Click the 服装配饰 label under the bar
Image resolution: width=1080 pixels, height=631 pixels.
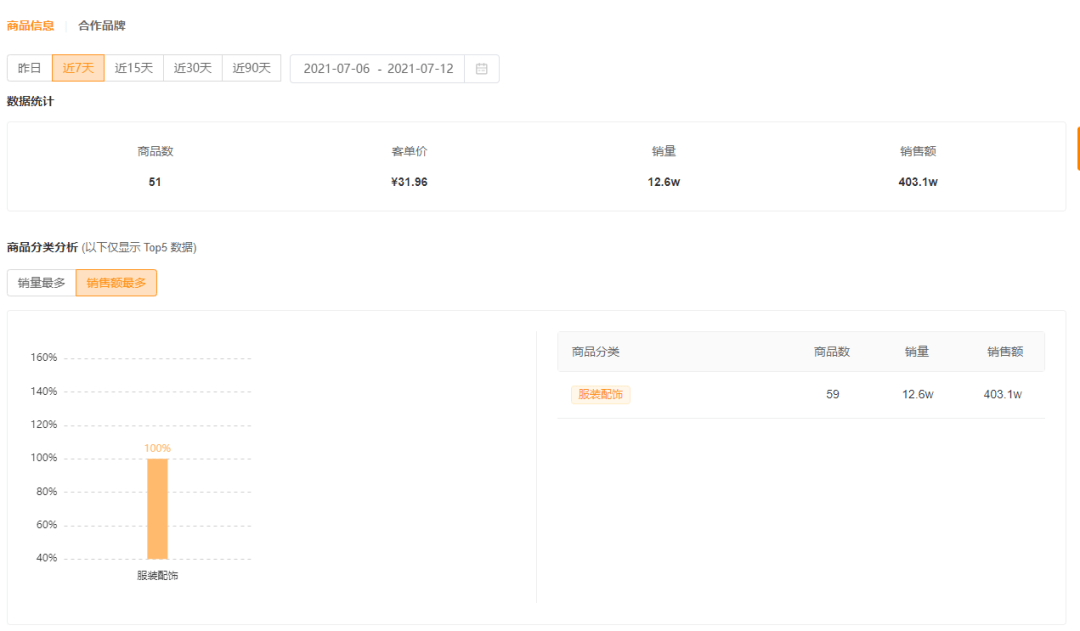157,576
